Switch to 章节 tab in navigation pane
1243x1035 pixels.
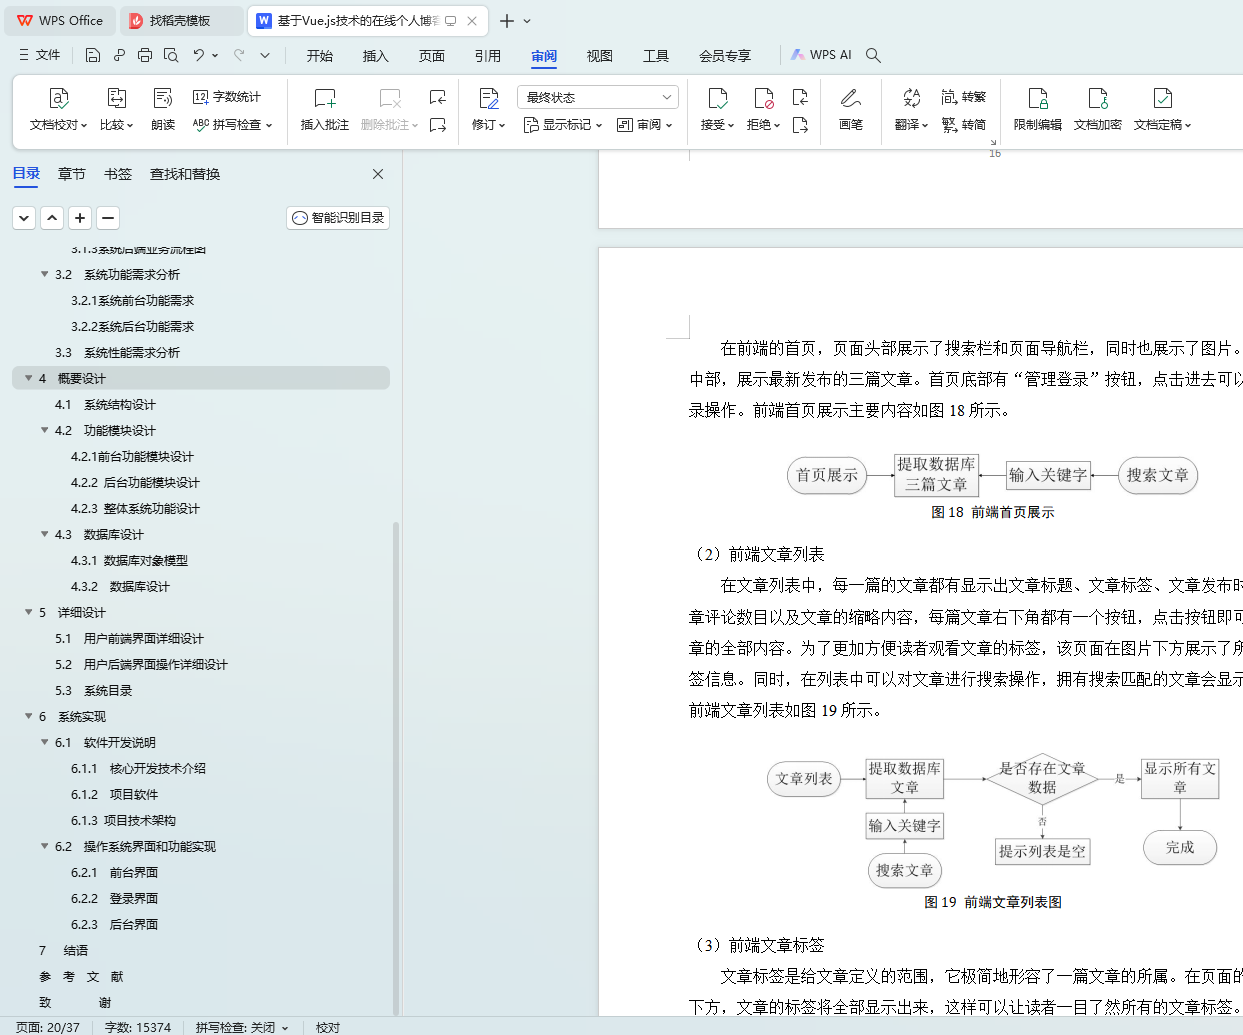(x=72, y=174)
